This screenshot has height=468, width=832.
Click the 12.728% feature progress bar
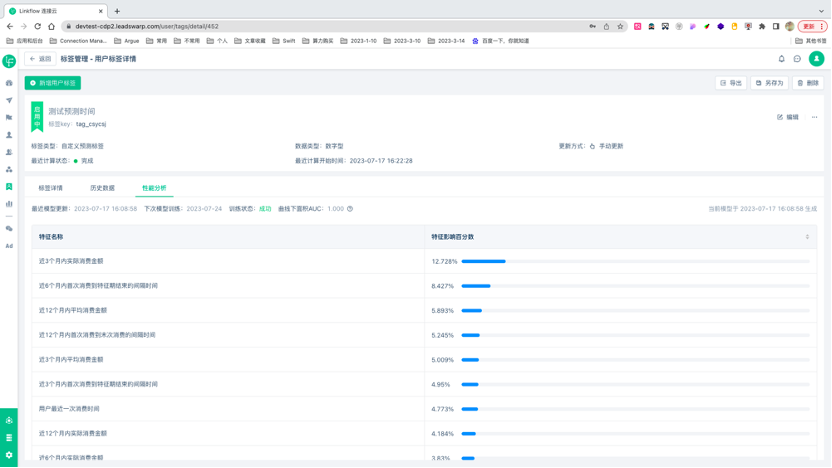(x=636, y=262)
